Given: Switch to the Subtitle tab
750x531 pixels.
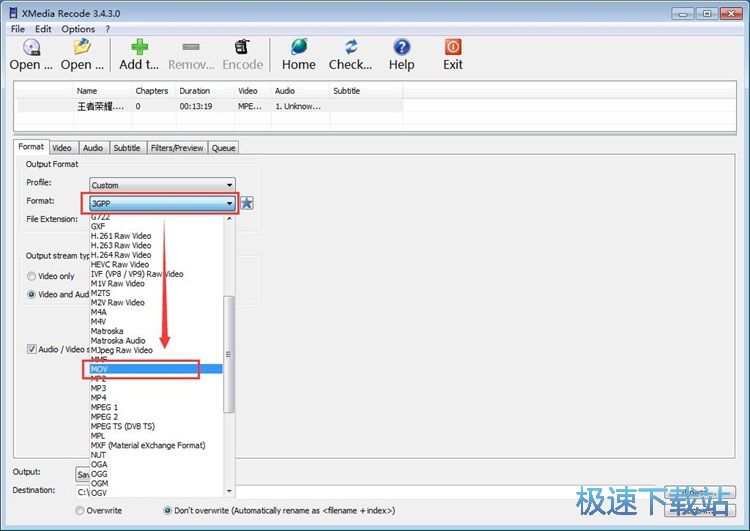Looking at the screenshot, I should click(127, 148).
